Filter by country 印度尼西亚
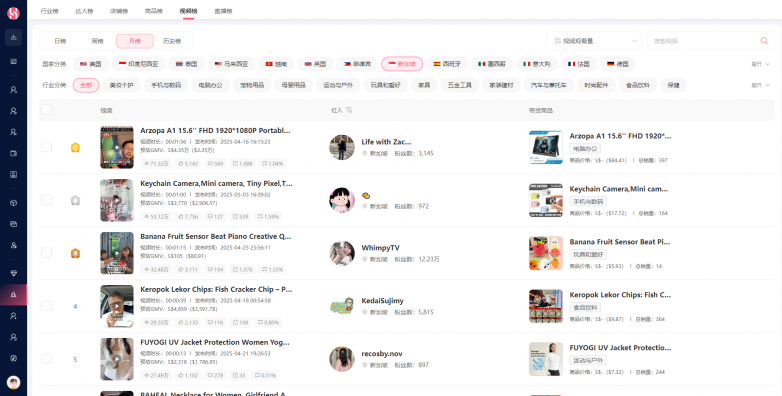 [138, 64]
